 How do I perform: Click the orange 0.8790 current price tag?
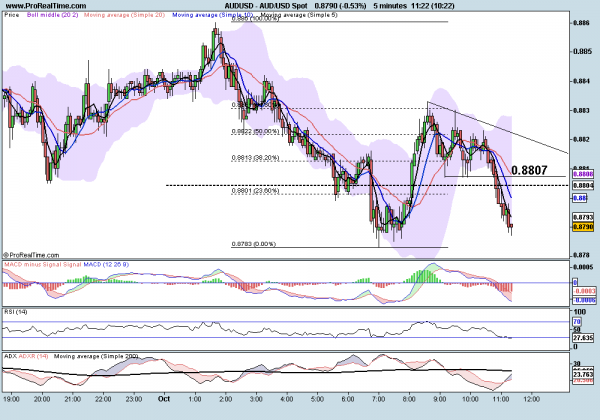coord(583,227)
